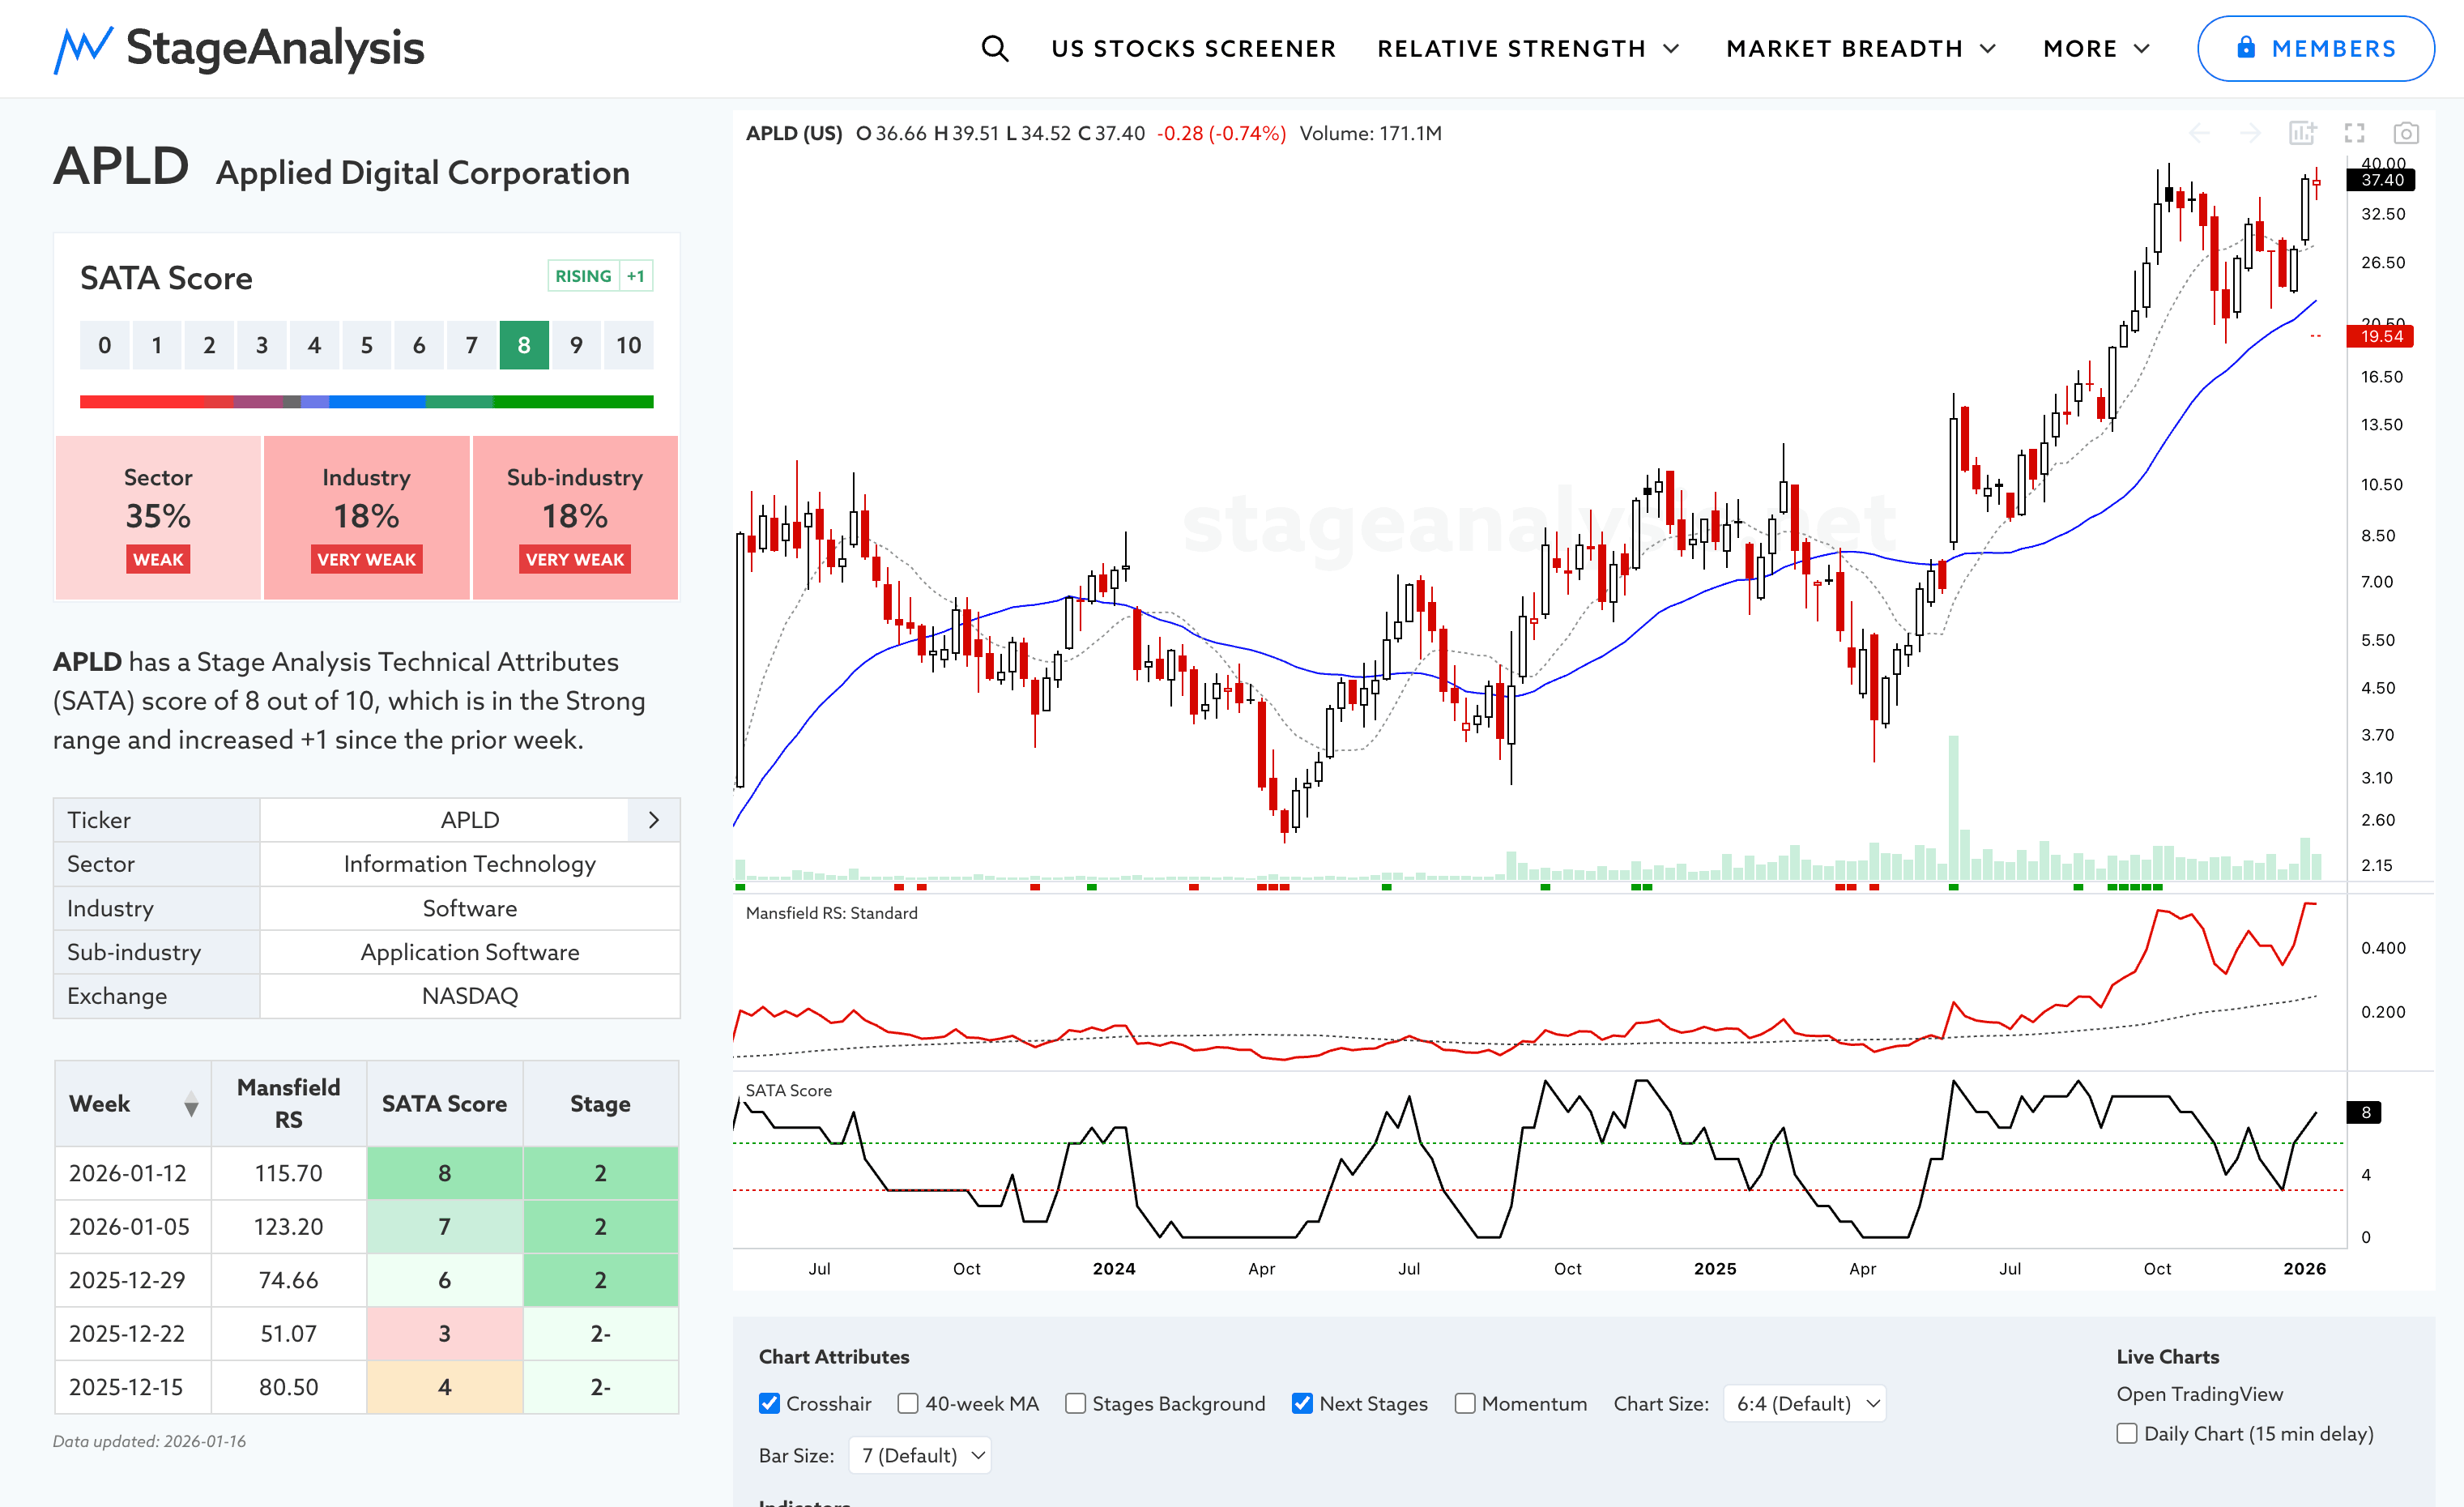Screen dimensions: 2464x1507
Task: Open the Bar Size dropdown
Action: pos(920,1455)
